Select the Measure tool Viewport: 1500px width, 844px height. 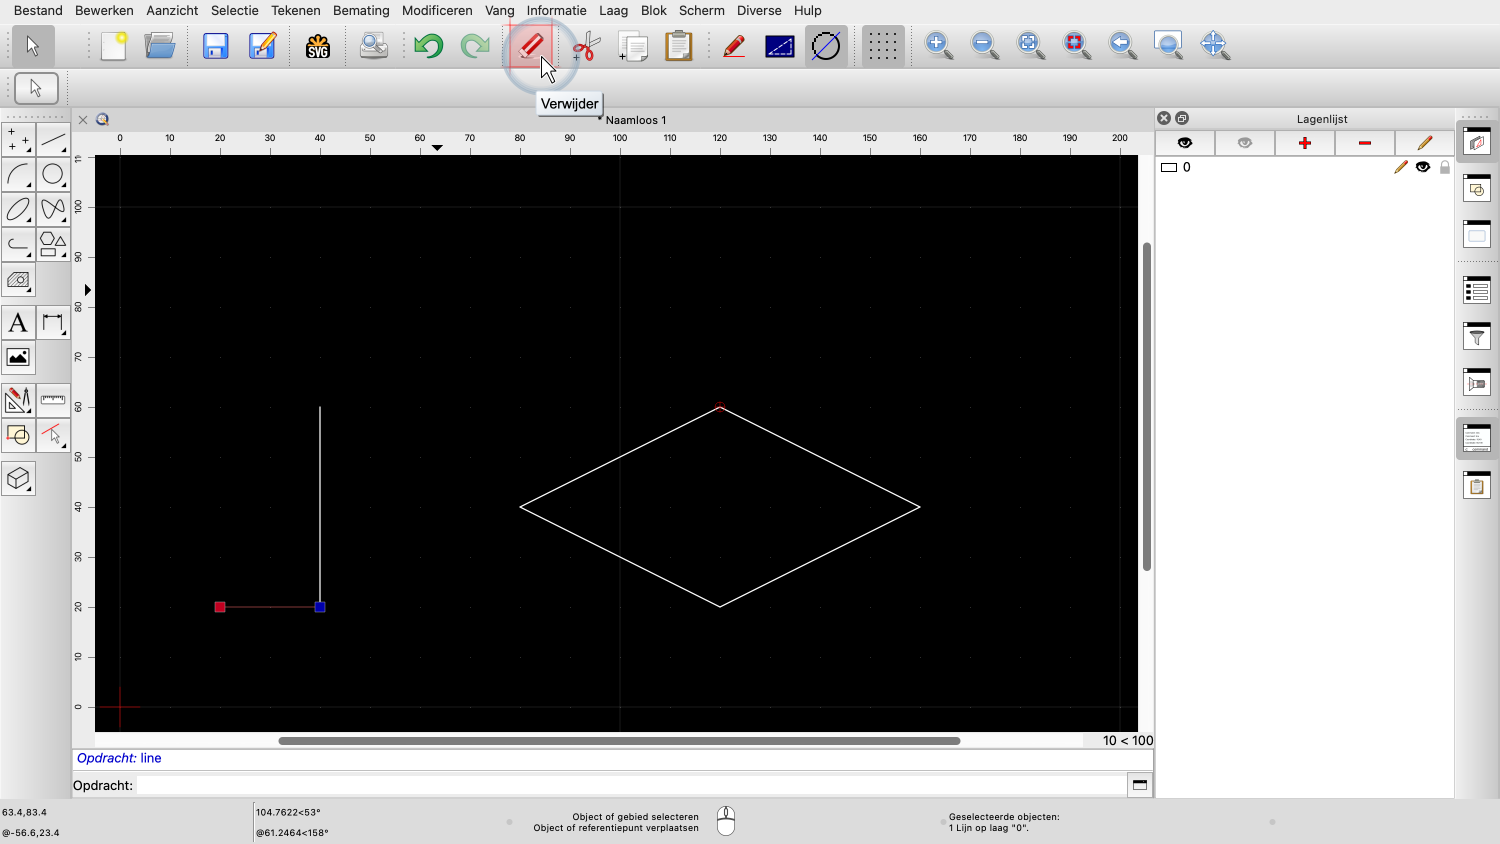coord(54,400)
